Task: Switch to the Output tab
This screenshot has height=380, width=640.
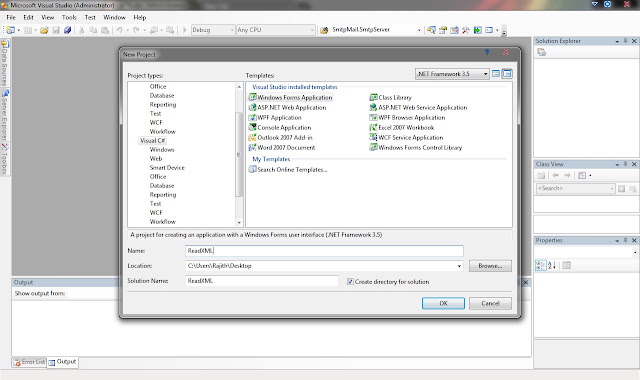Action: [x=62, y=362]
